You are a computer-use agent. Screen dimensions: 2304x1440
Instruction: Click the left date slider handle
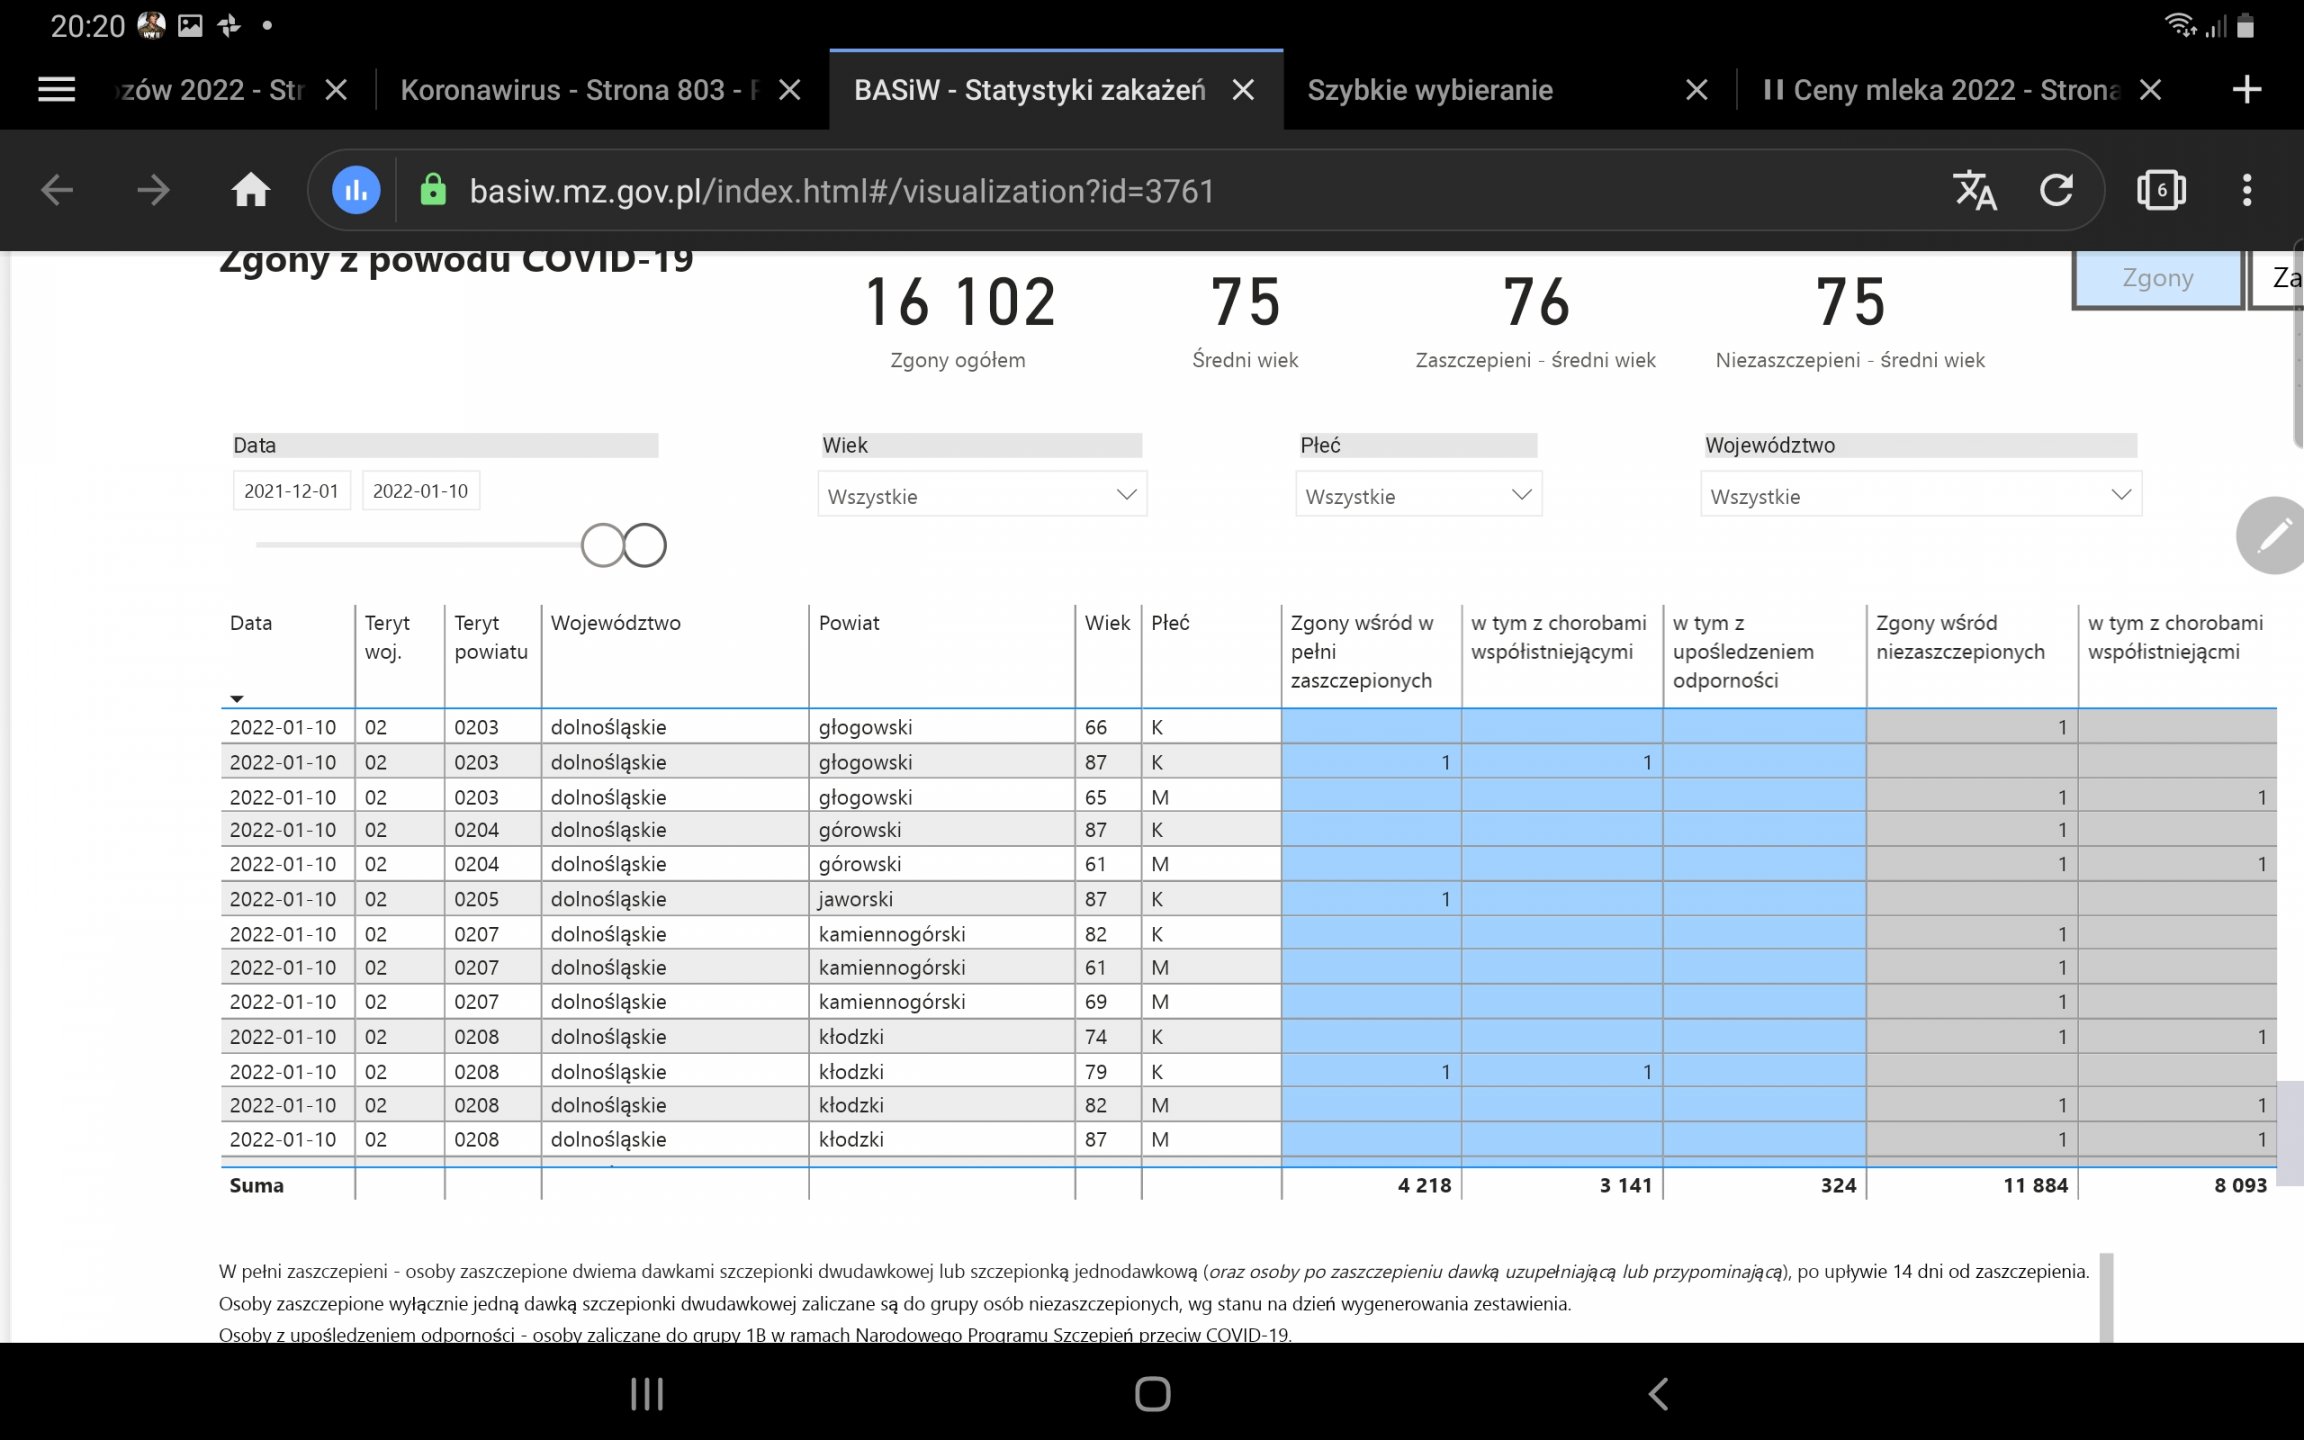[x=602, y=545]
